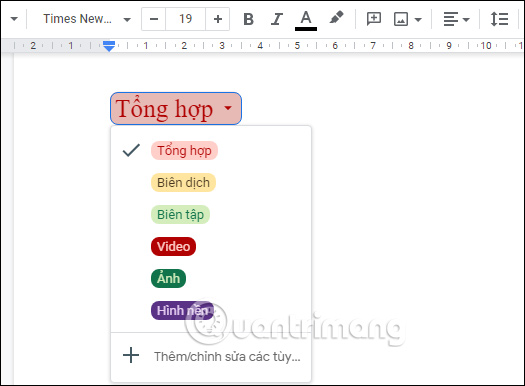Open the Times New Roman font dropdown
525x386 pixels.
click(87, 19)
